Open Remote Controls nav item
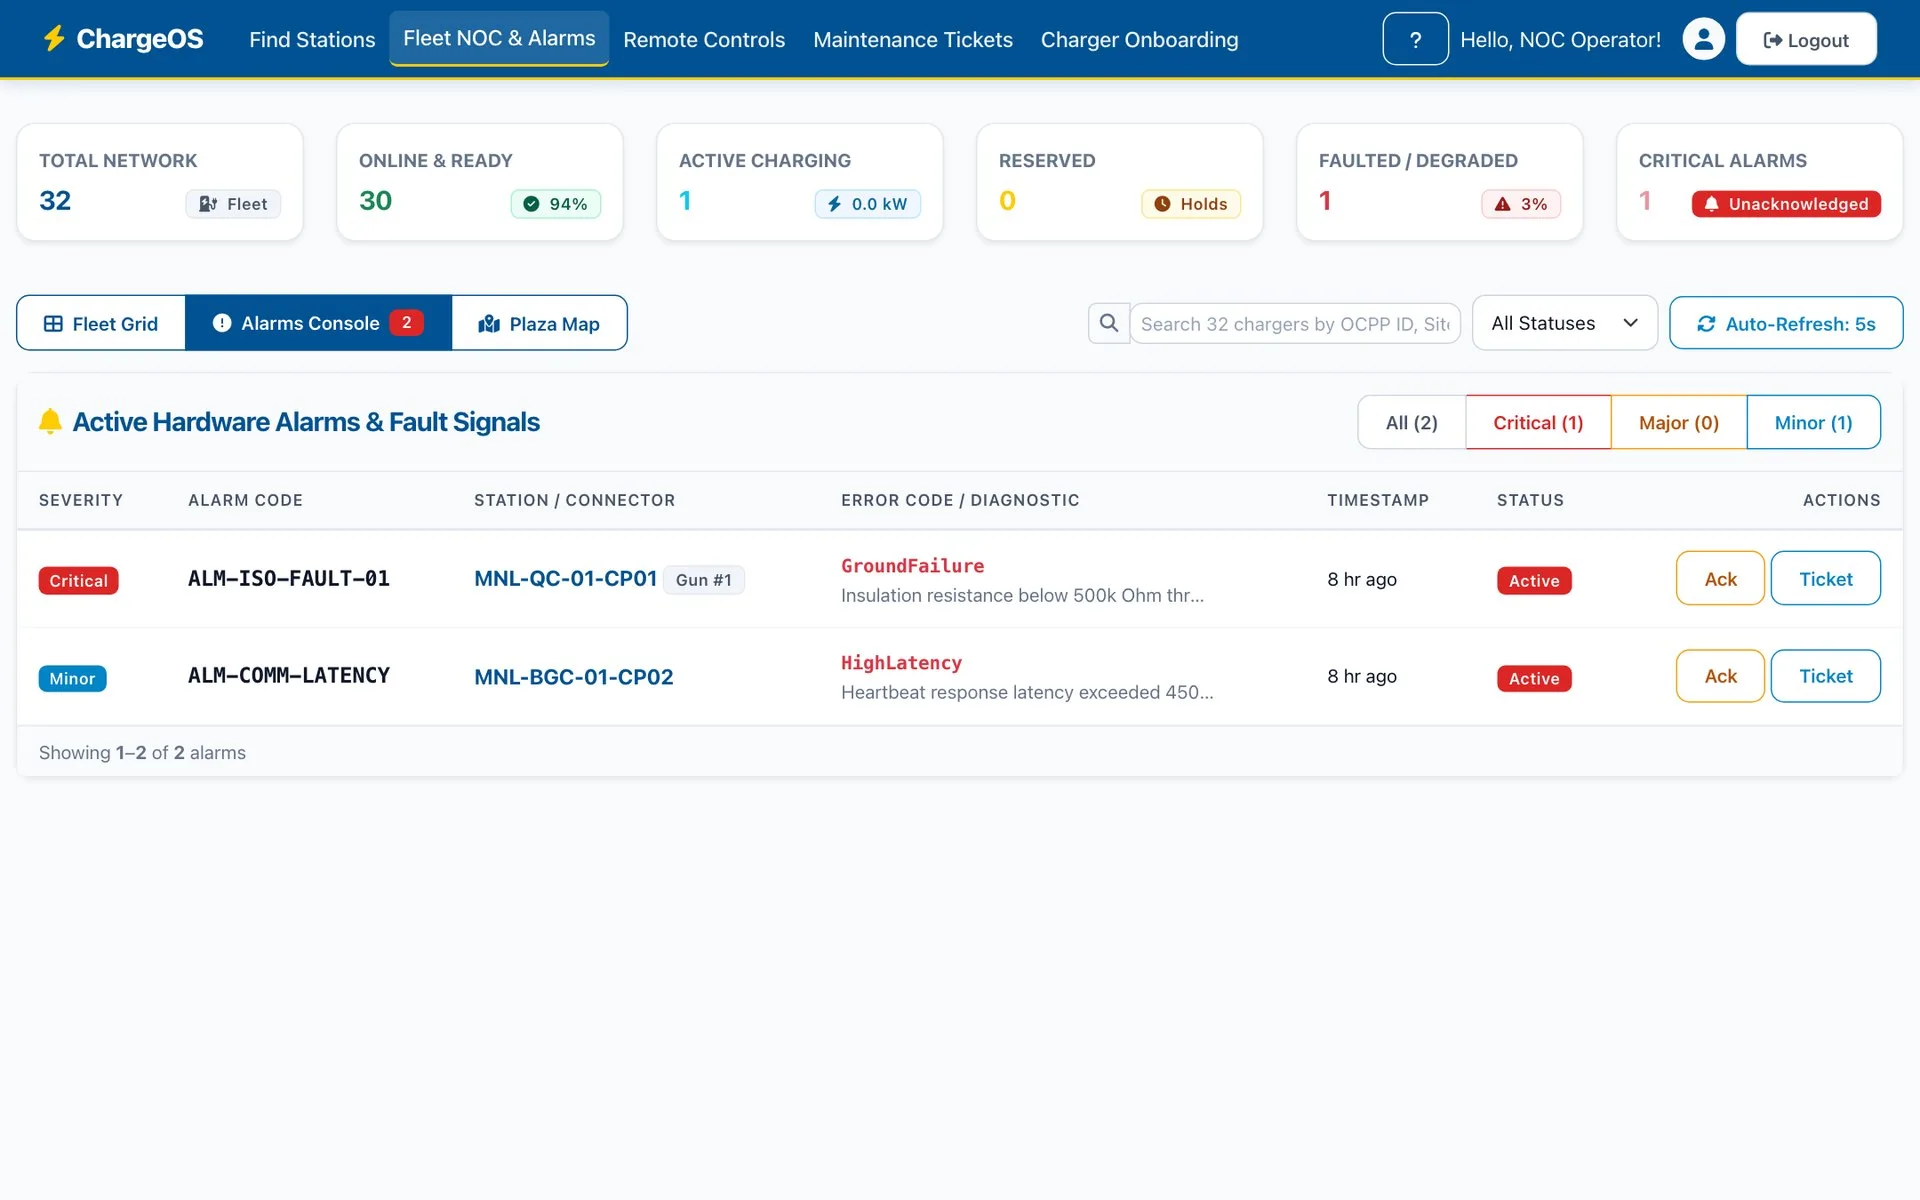The image size is (1920, 1200). (704, 40)
